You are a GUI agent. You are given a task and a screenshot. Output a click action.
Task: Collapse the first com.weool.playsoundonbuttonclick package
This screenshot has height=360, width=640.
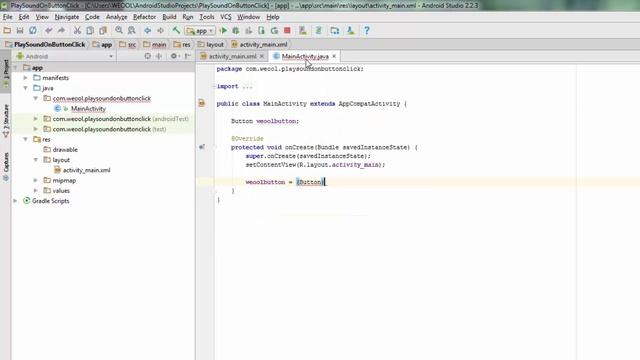pos(36,98)
